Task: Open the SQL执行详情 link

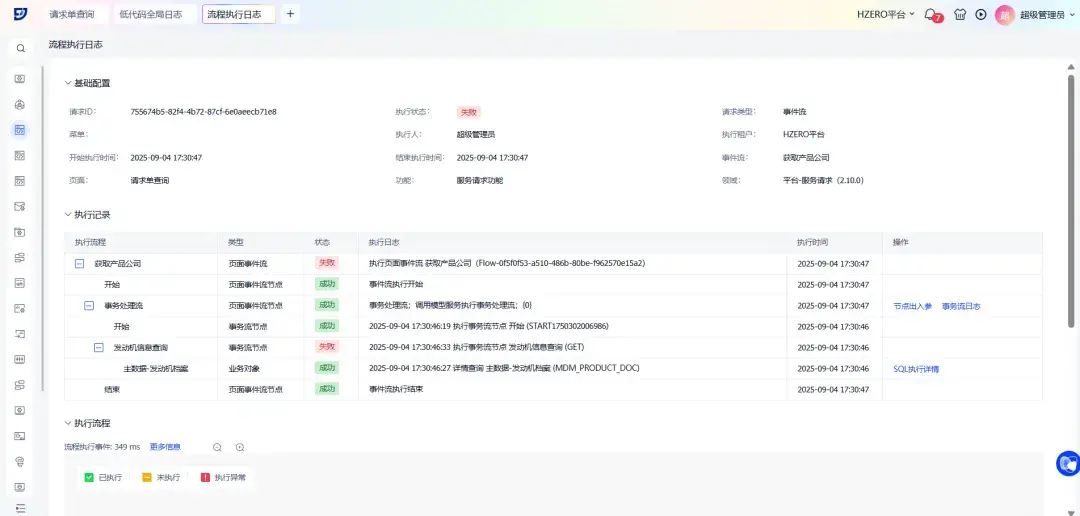Action: click(x=915, y=369)
